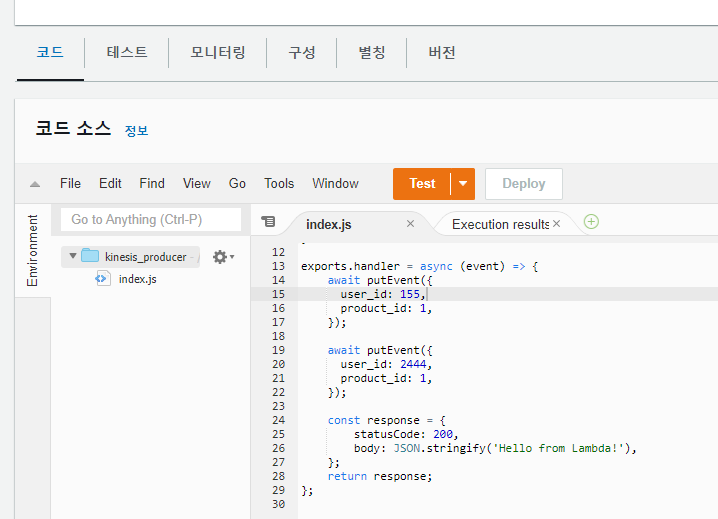Open the File menu
718x519 pixels.
click(70, 184)
